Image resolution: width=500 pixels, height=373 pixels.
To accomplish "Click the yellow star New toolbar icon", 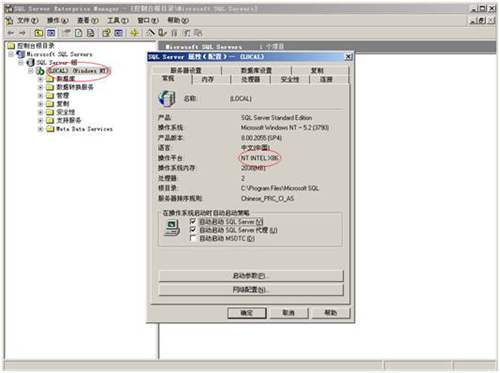I will click(x=134, y=33).
